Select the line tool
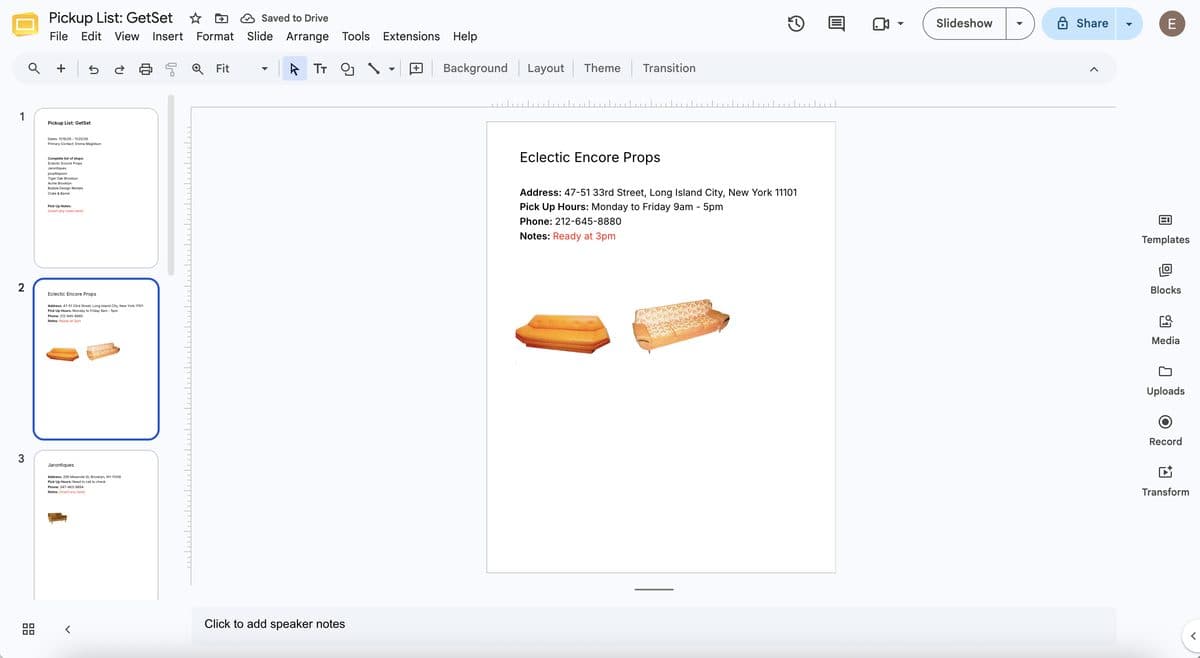The width and height of the screenshot is (1200, 658). click(374, 68)
